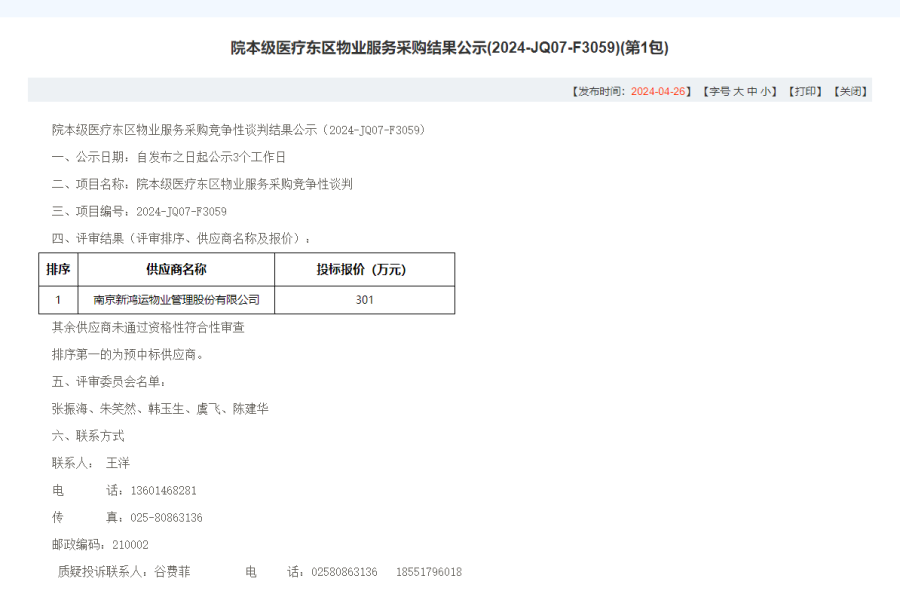The height and width of the screenshot is (600, 900).
Task: Click the 打印 print link
Action: coord(805,91)
